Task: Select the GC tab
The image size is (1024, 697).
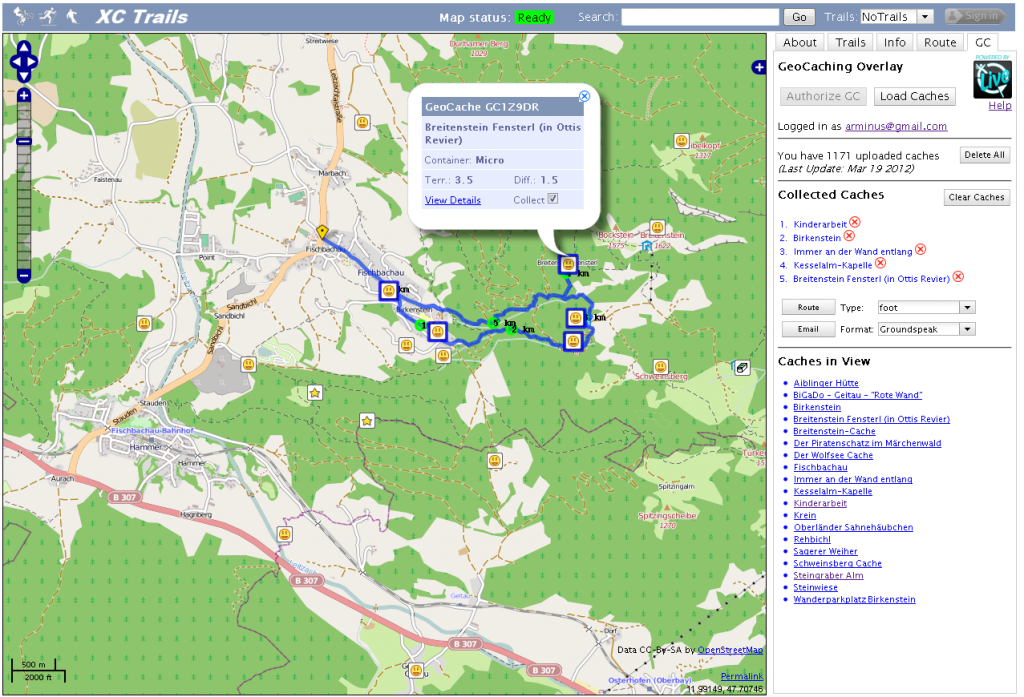Action: pos(983,42)
